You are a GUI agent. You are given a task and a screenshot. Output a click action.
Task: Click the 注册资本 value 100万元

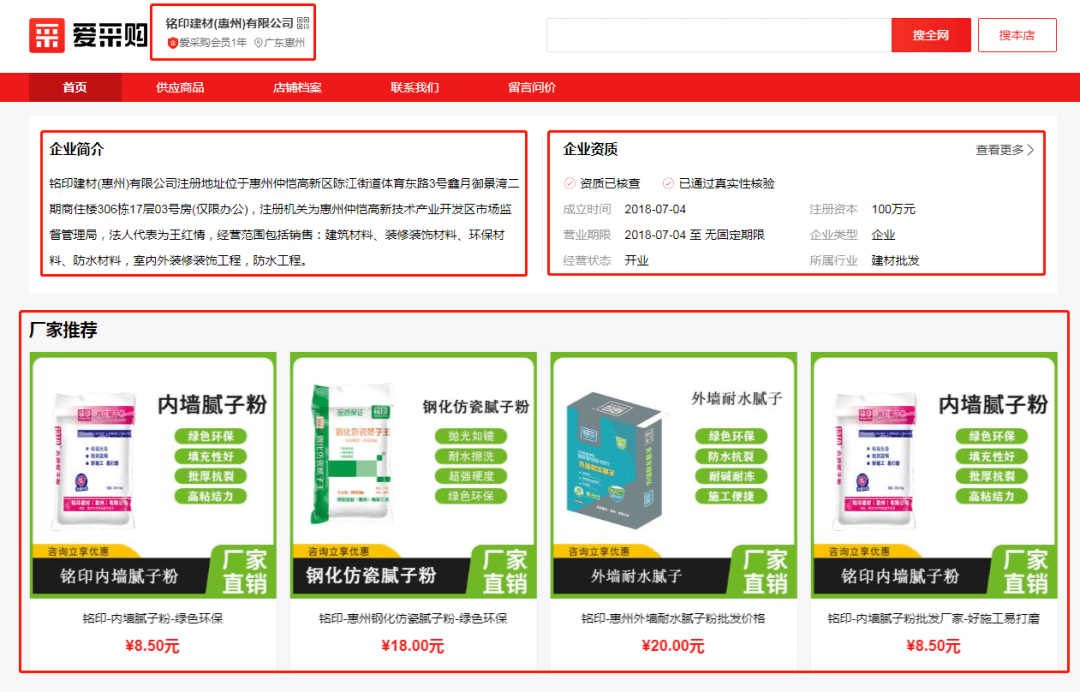893,209
